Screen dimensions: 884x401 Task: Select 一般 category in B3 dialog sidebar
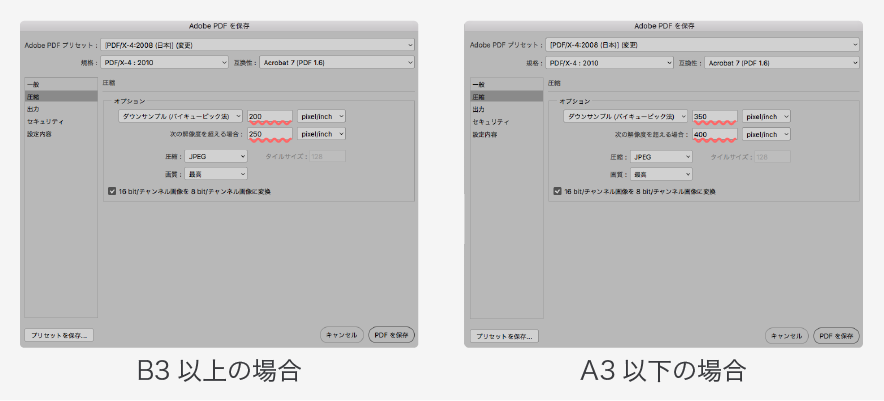(33, 85)
